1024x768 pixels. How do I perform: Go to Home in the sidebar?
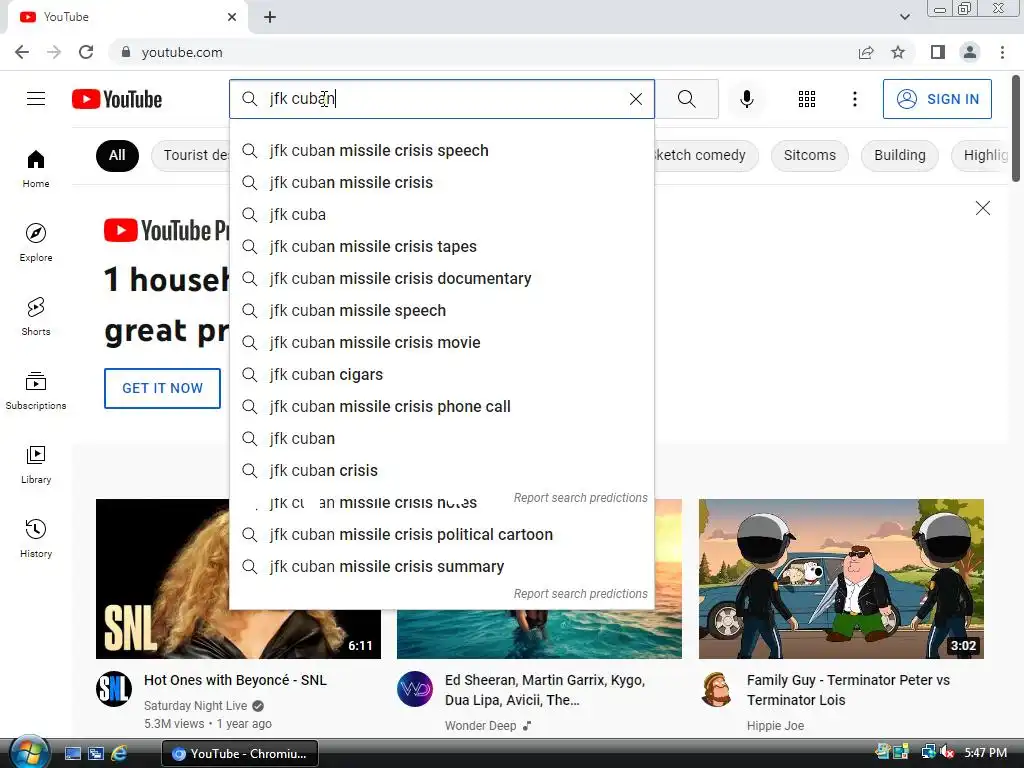36,168
